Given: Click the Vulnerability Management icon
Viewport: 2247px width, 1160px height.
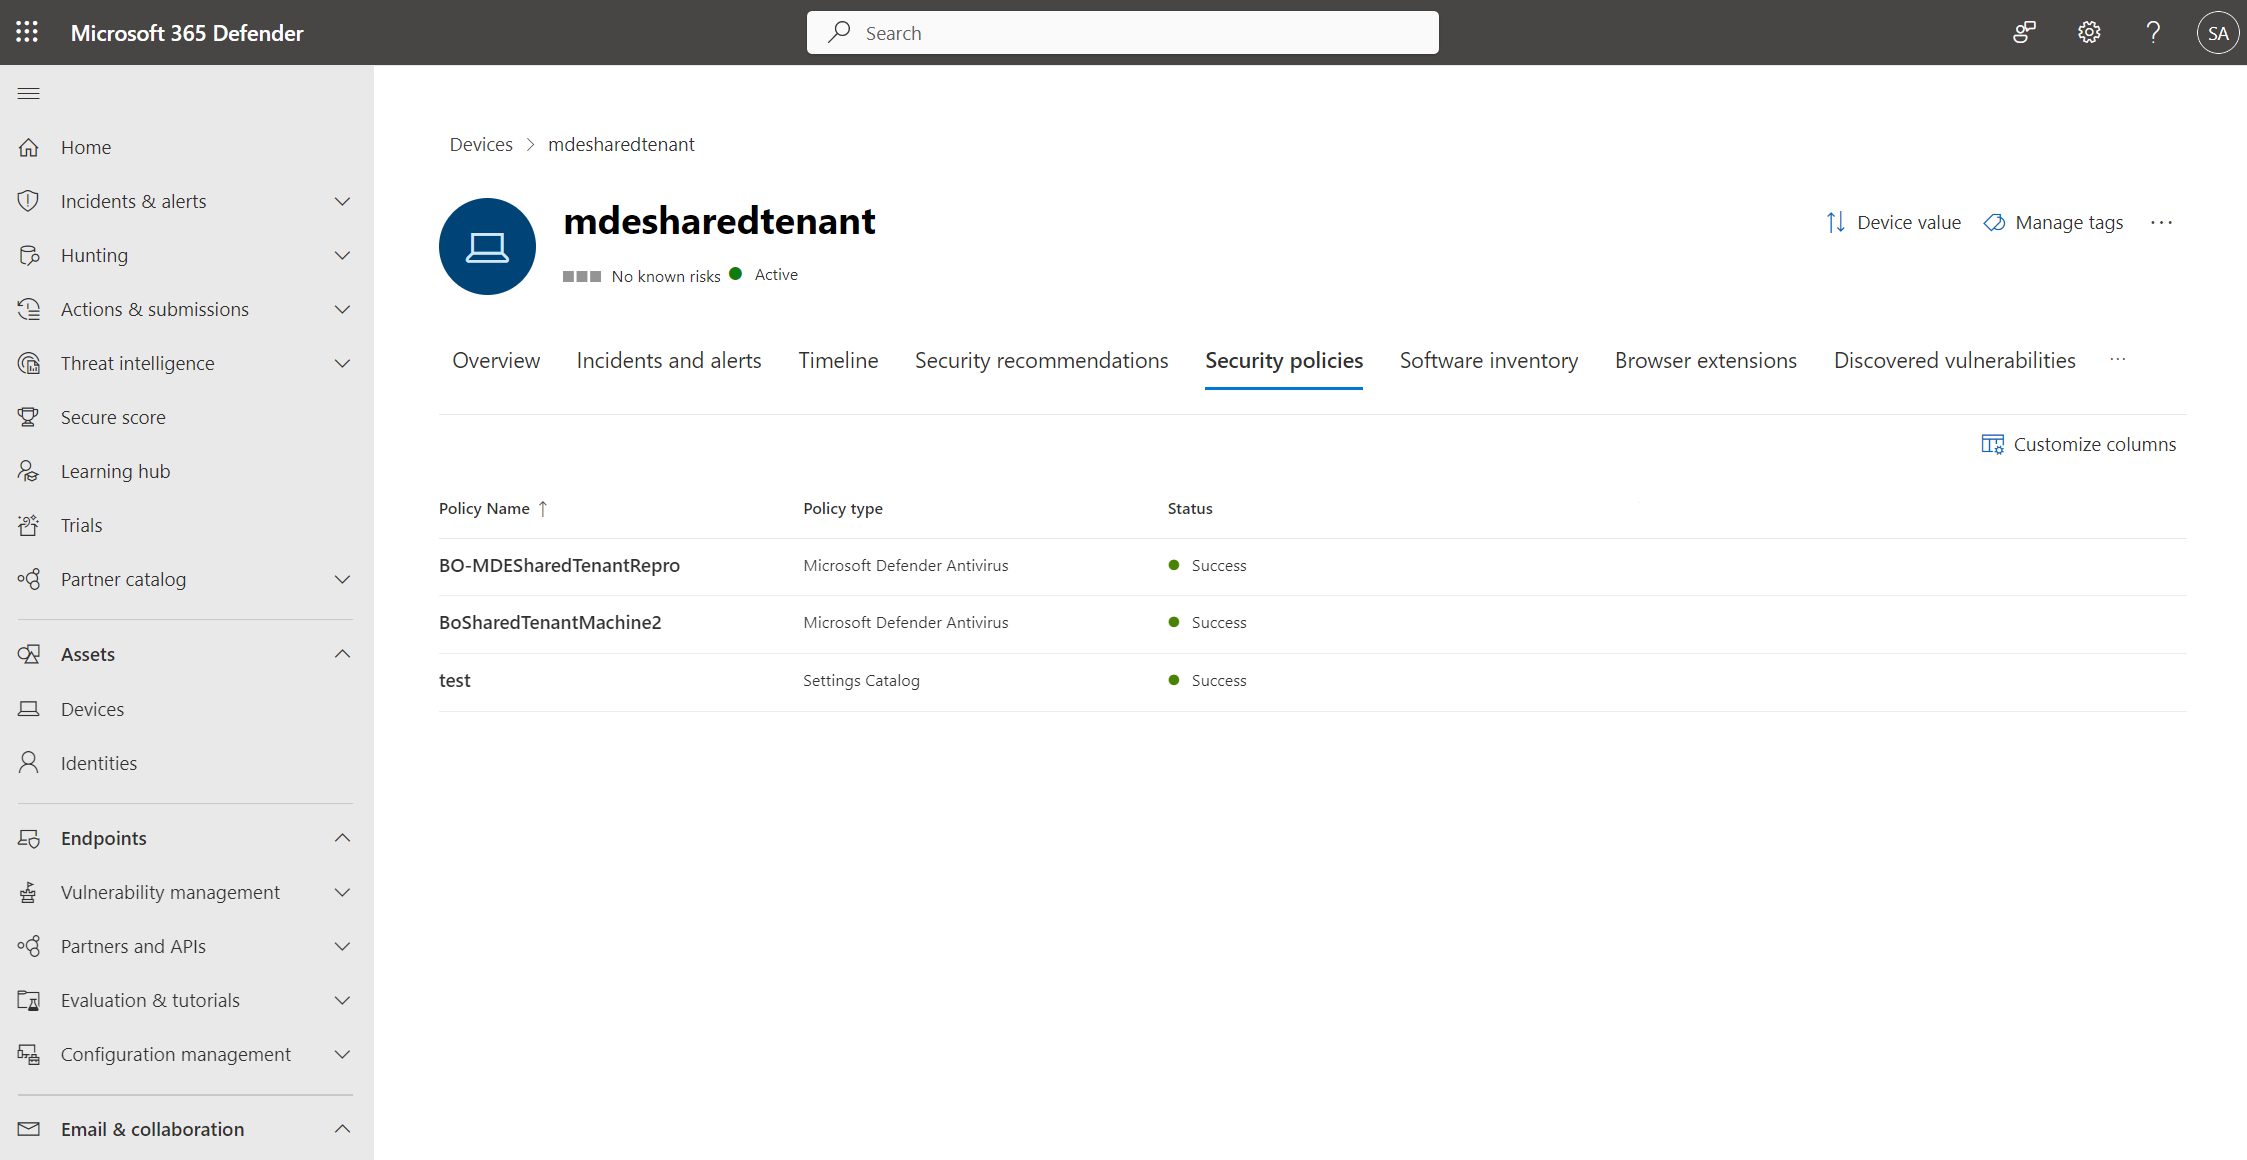Looking at the screenshot, I should coord(28,891).
